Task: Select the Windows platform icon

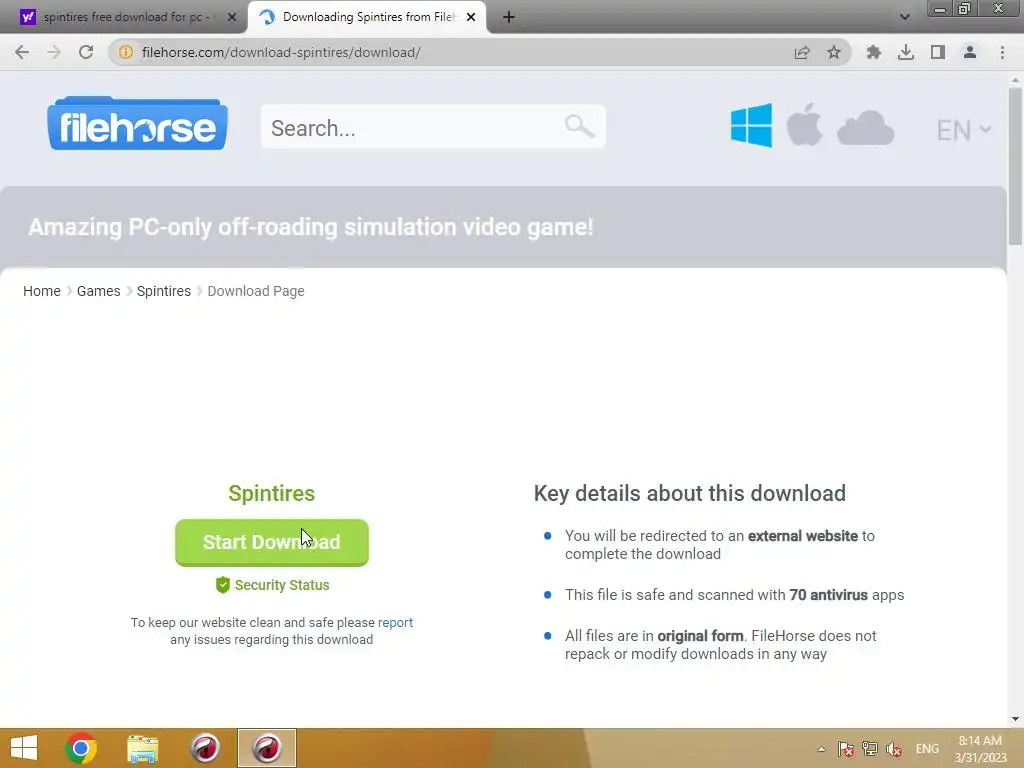Action: coord(751,125)
